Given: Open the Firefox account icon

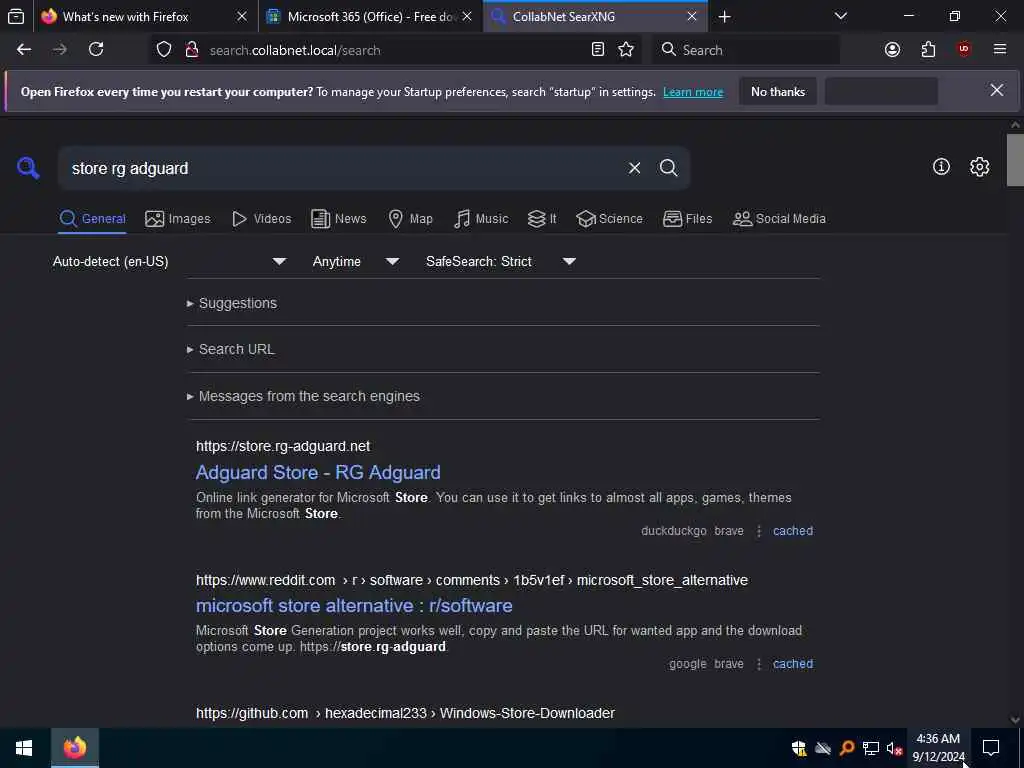Looking at the screenshot, I should (x=892, y=50).
